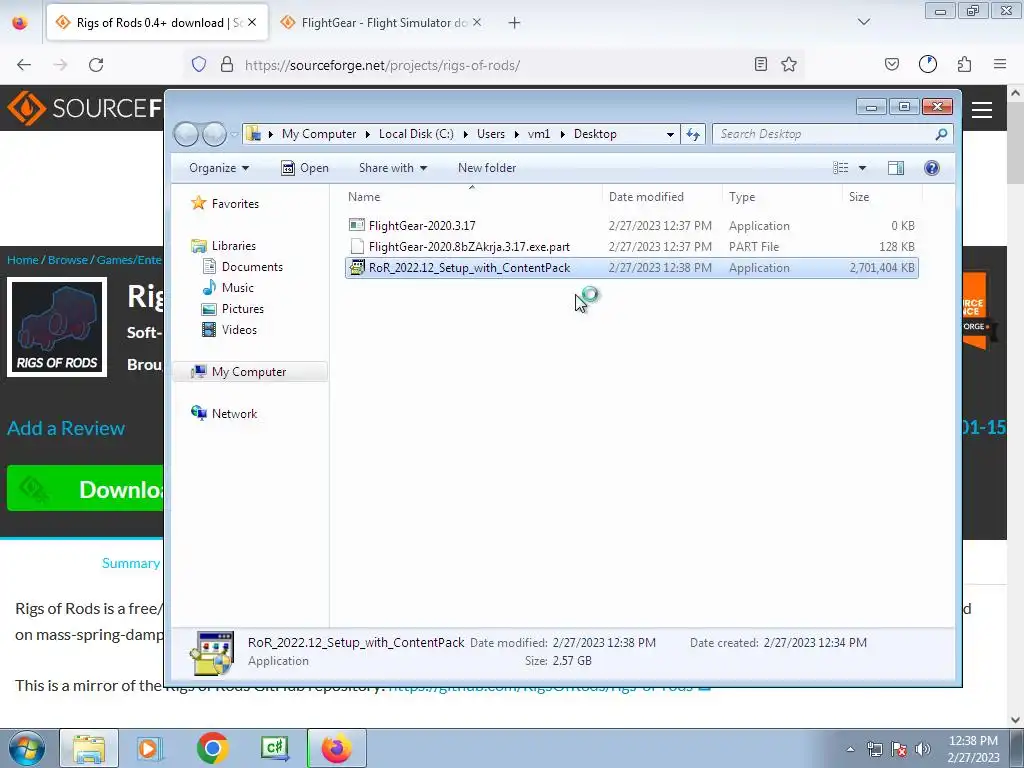This screenshot has width=1024, height=768.
Task: Sort by Size column header
Action: (882, 197)
